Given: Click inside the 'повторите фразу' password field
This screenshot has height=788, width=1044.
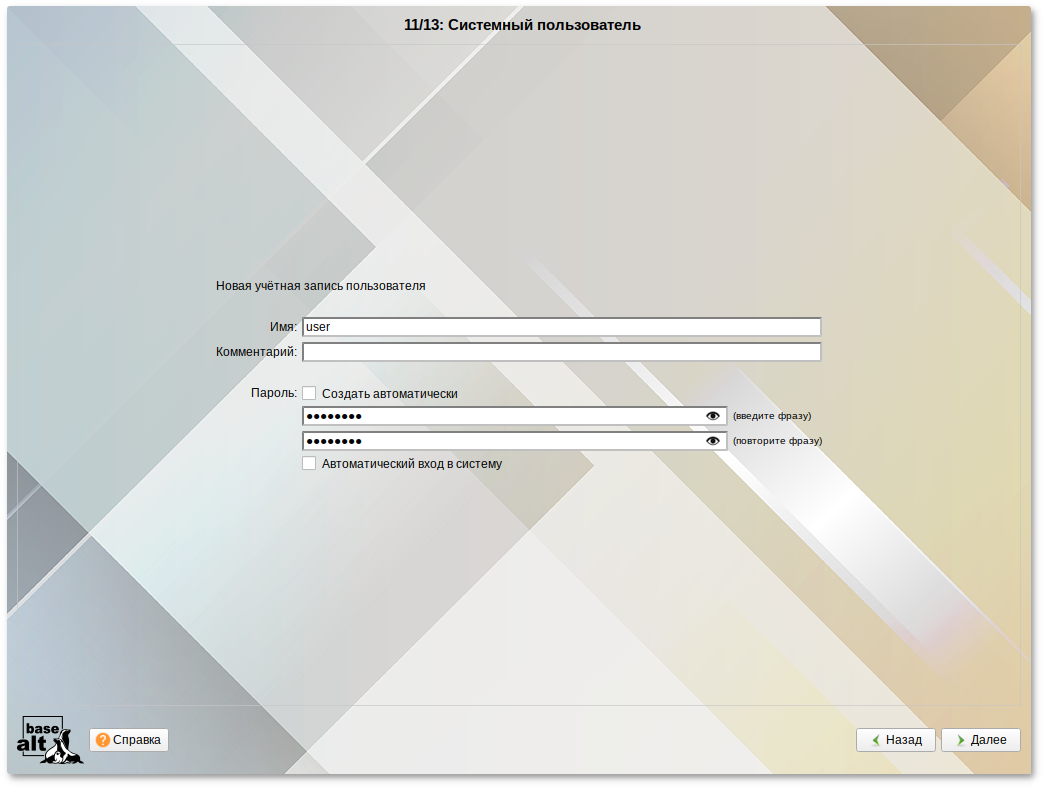Looking at the screenshot, I should [500, 441].
